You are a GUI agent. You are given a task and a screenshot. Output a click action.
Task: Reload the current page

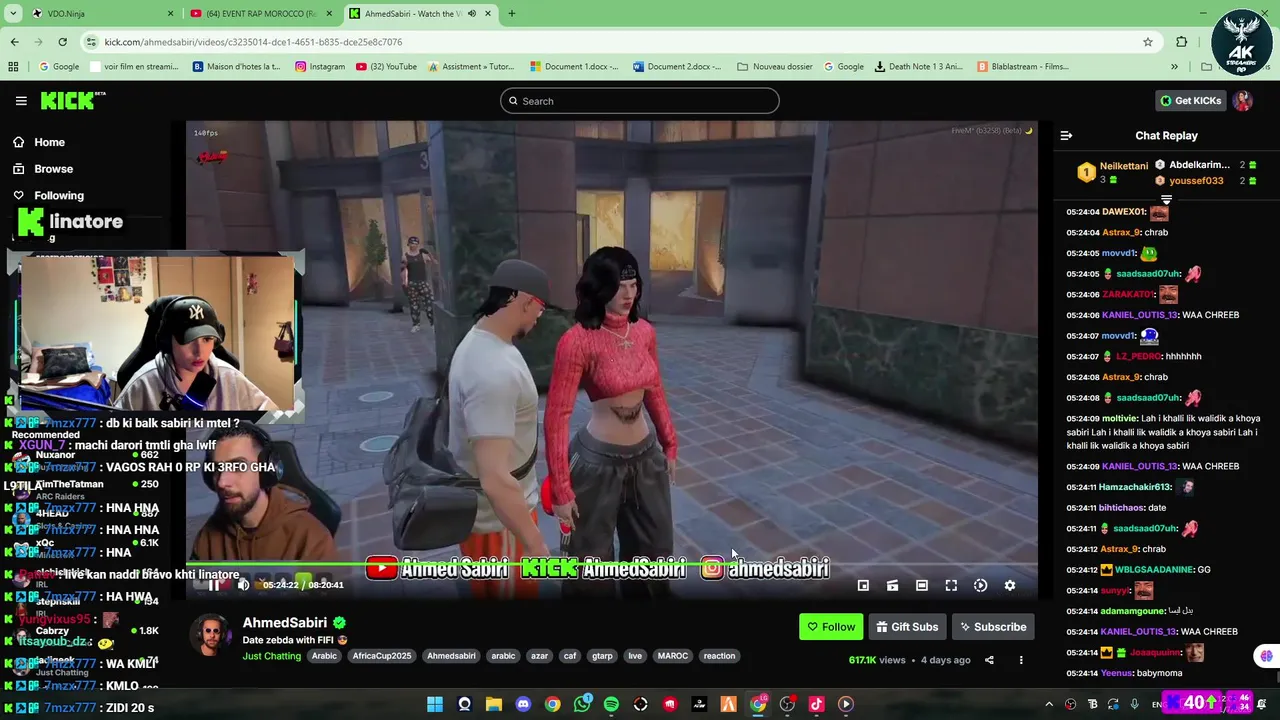tap(62, 42)
